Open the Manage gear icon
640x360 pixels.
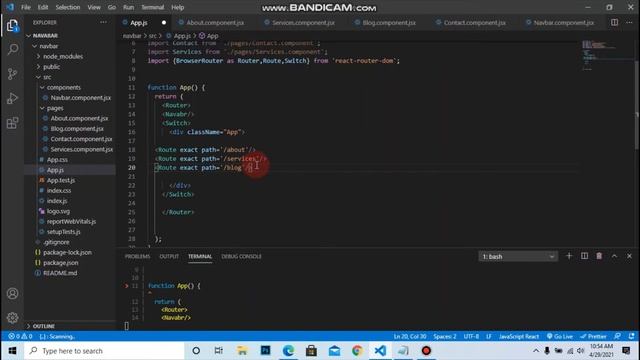pyautogui.click(x=13, y=317)
